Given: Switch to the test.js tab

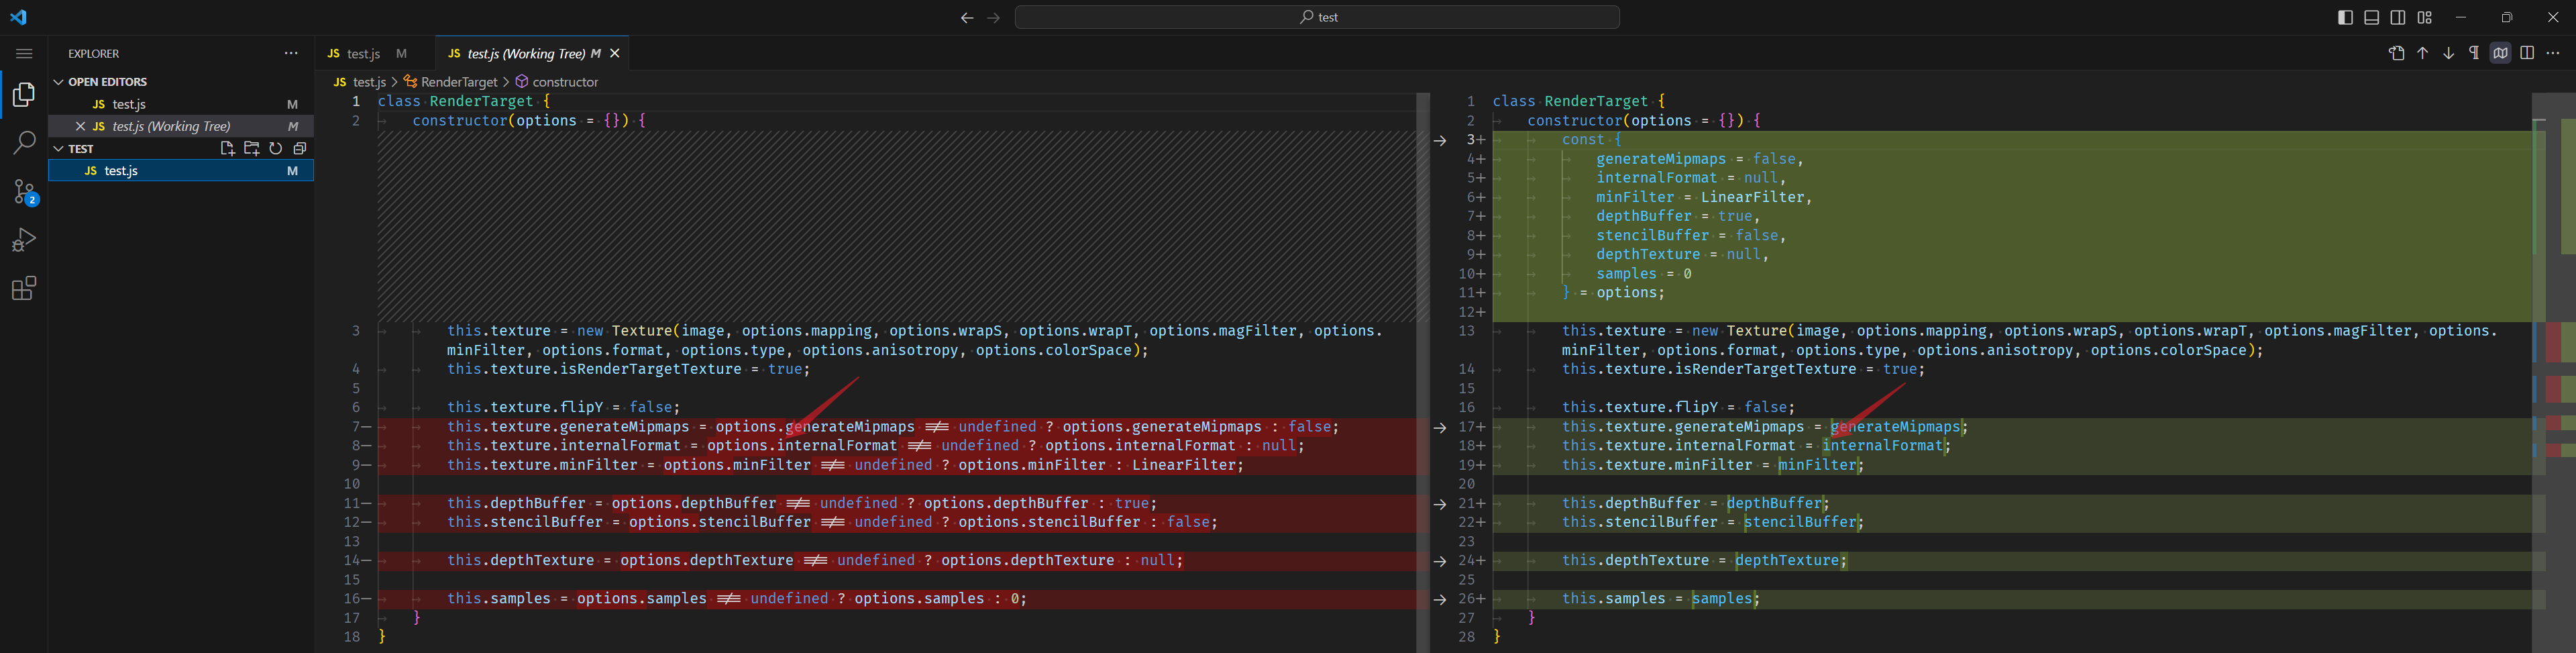Looking at the screenshot, I should [x=364, y=53].
